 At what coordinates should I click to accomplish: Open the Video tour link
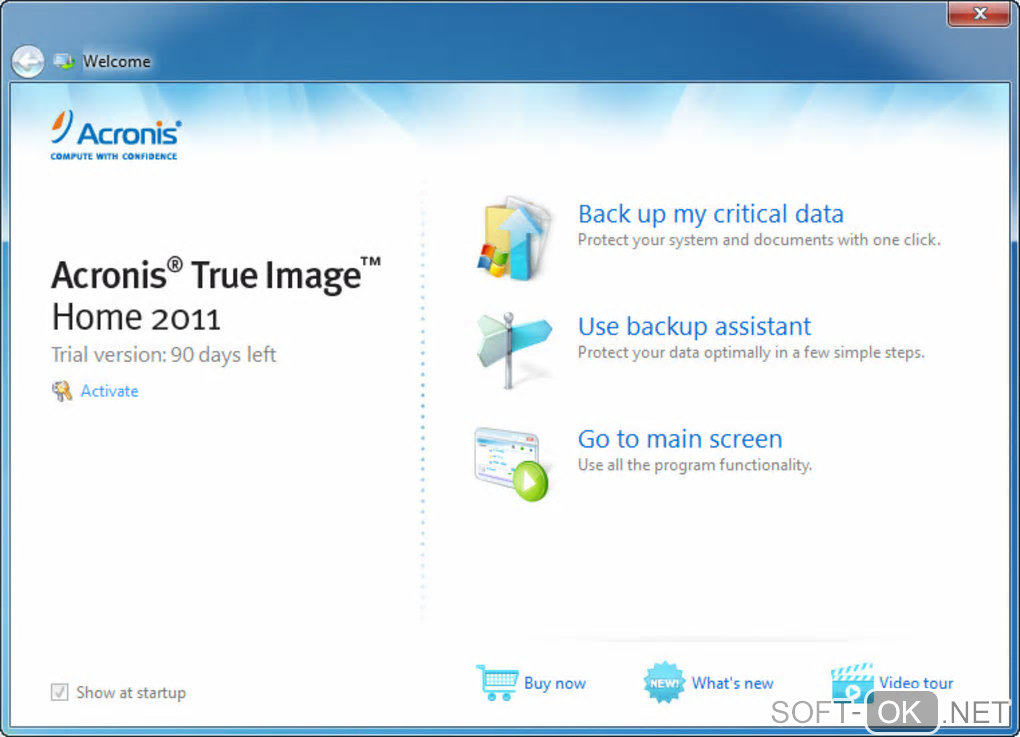[x=916, y=683]
